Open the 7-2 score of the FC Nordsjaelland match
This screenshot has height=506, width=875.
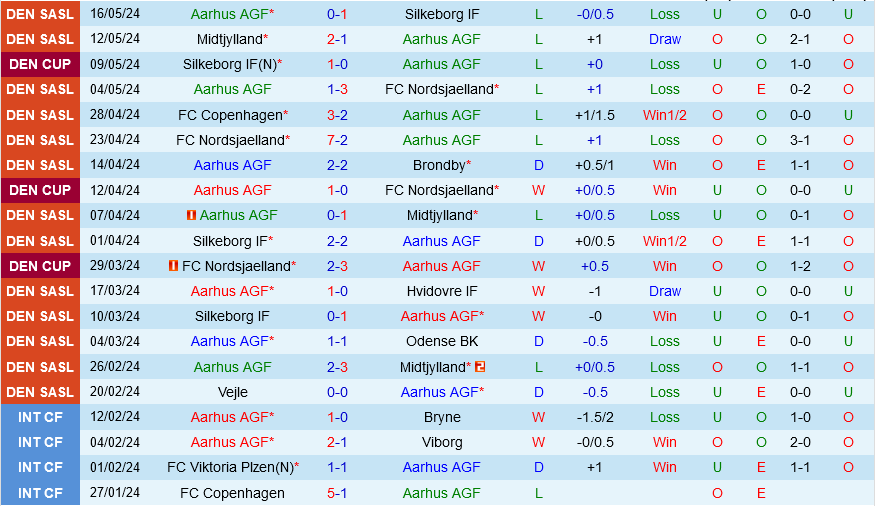coord(337,140)
